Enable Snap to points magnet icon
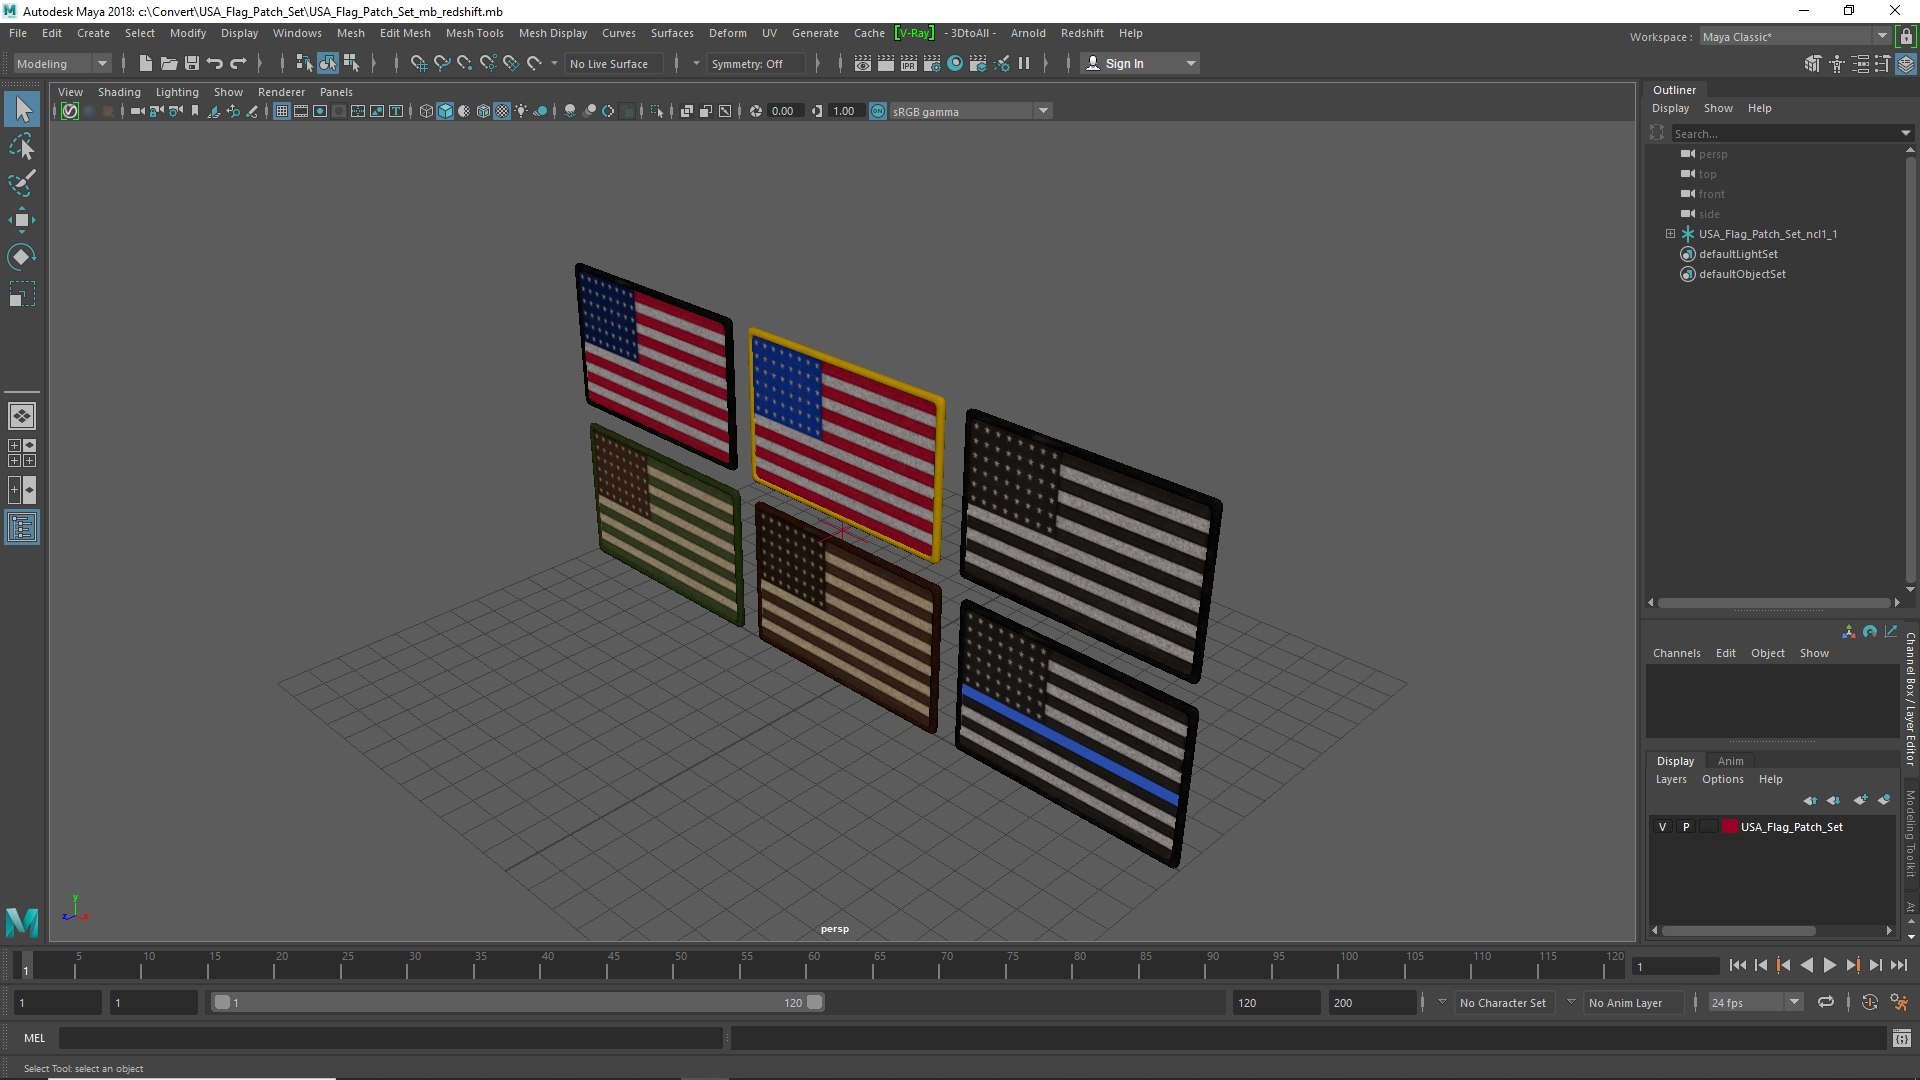The image size is (1920, 1080). (464, 63)
